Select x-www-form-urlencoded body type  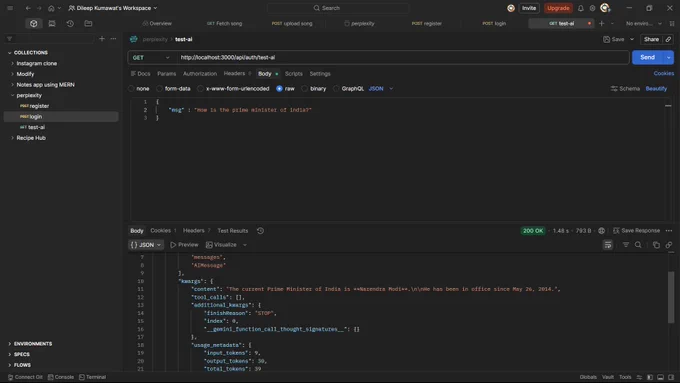(200, 88)
